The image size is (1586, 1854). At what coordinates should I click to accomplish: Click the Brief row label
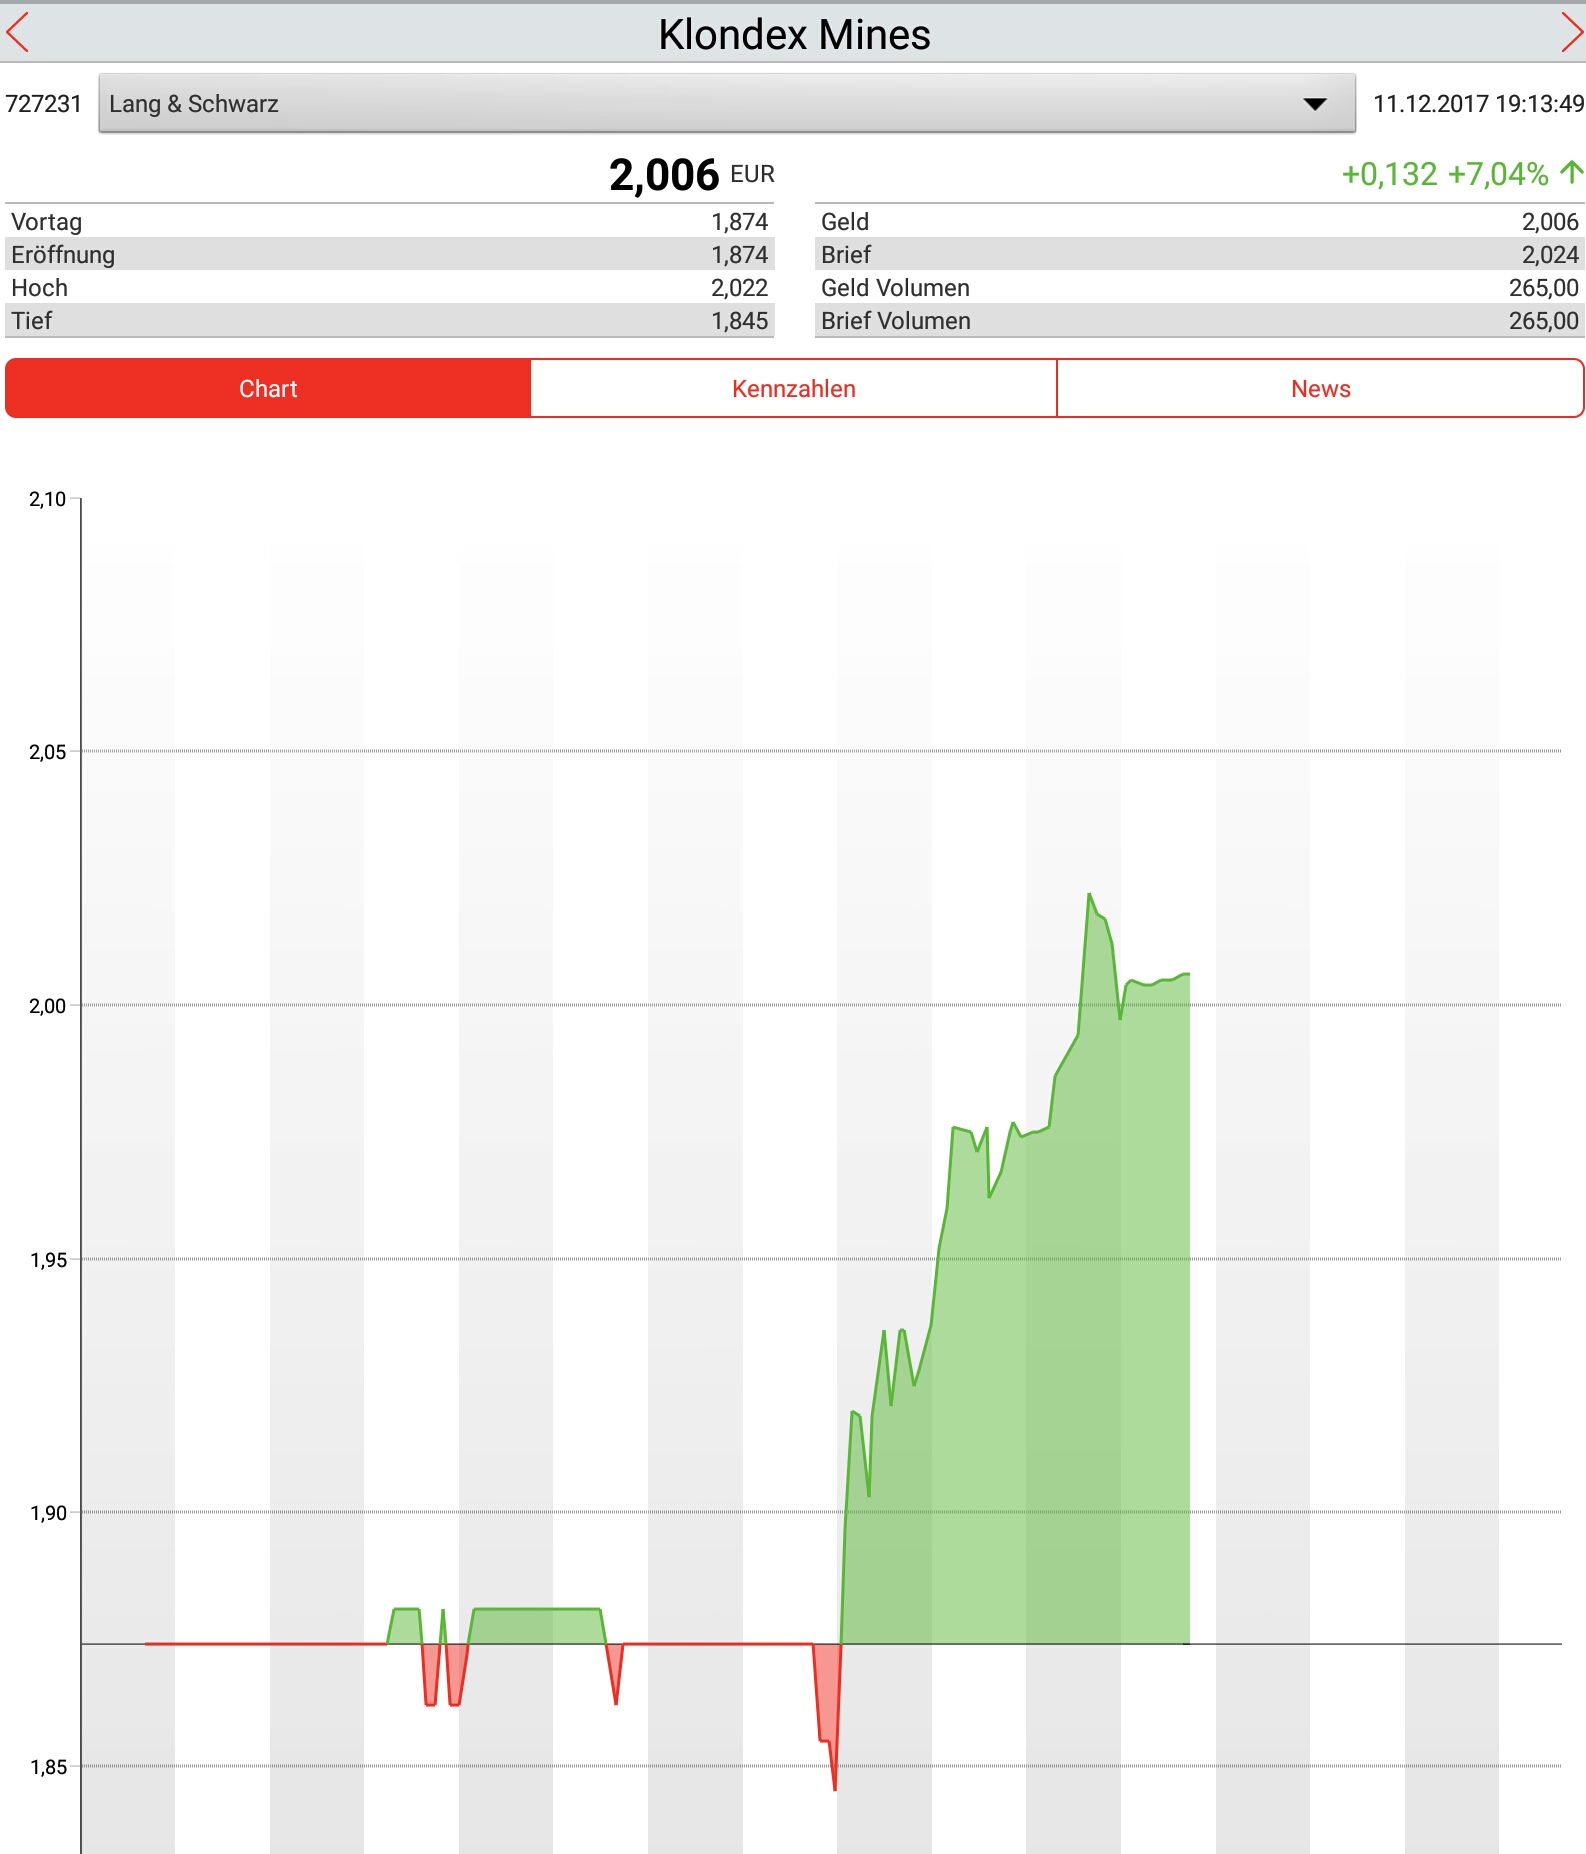point(846,255)
